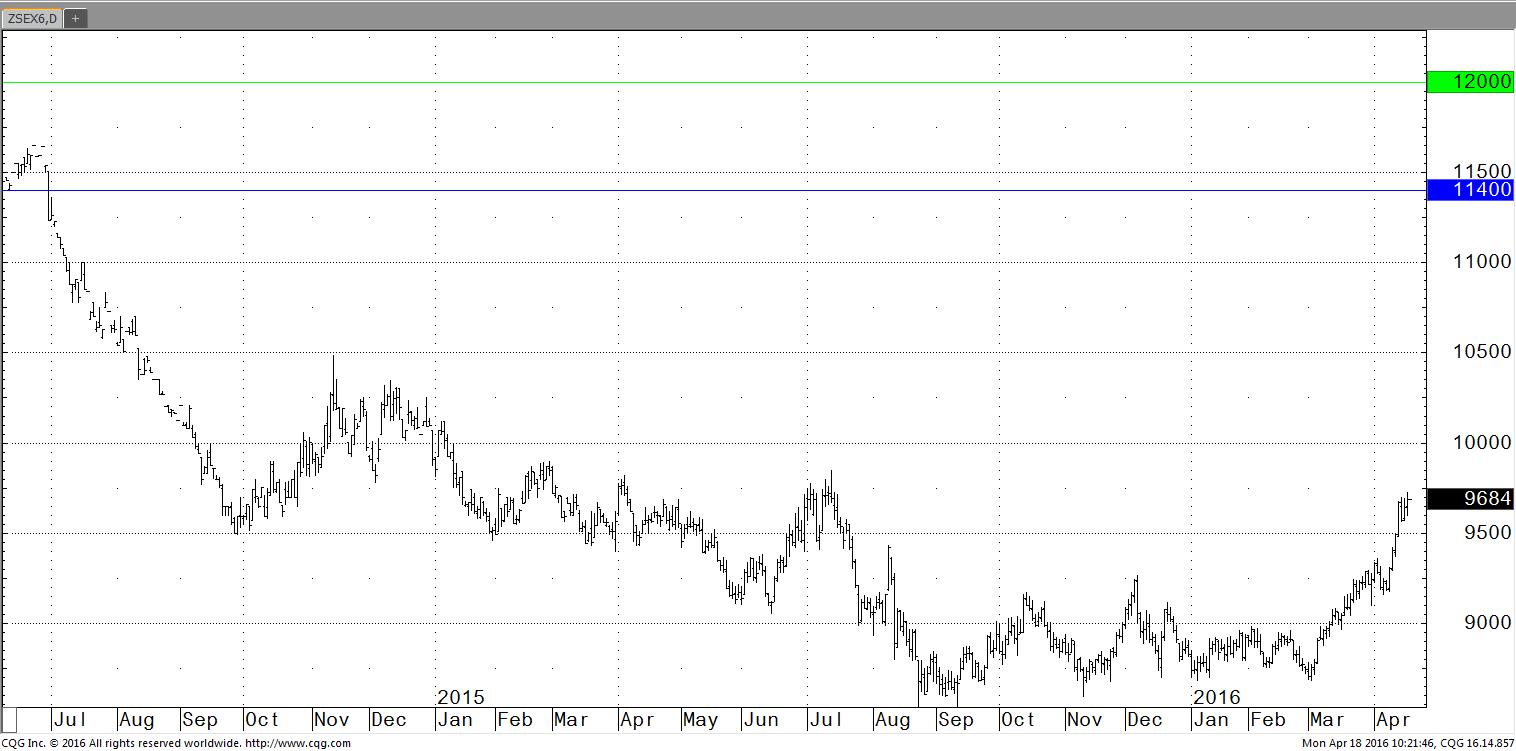The image size is (1516, 751).
Task: Click the 9500 price scale label
Action: coord(1481,532)
